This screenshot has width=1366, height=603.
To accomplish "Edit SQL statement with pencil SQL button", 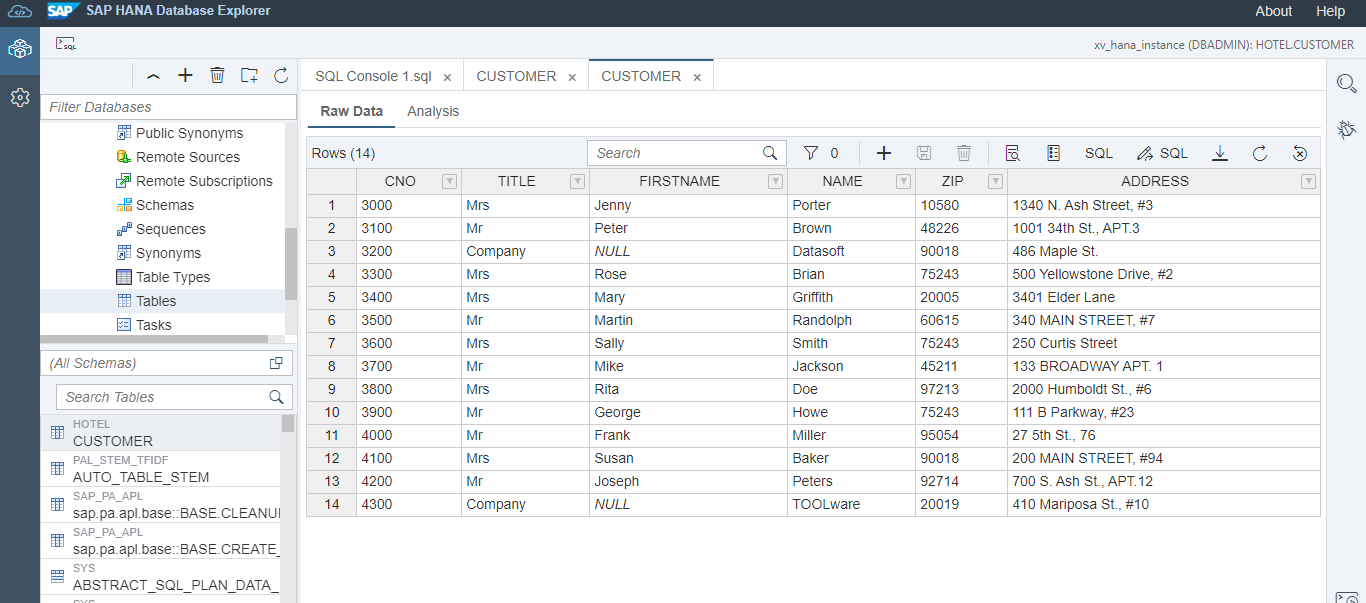I will 1163,153.
